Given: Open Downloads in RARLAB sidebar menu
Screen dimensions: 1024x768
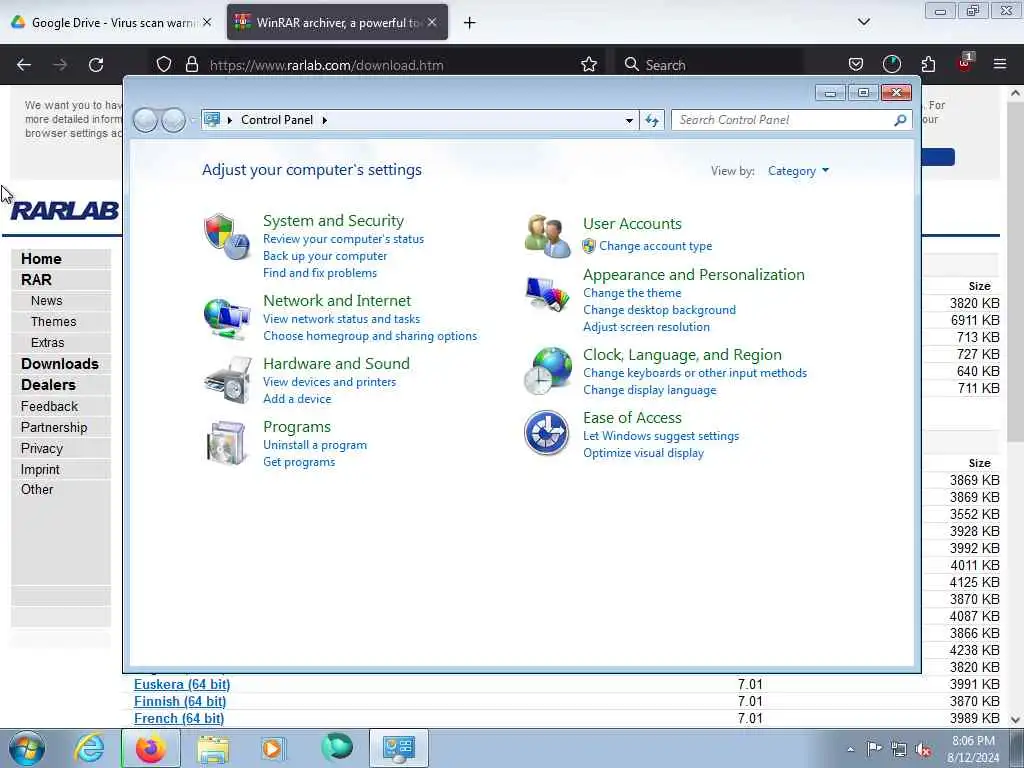Looking at the screenshot, I should point(60,364).
